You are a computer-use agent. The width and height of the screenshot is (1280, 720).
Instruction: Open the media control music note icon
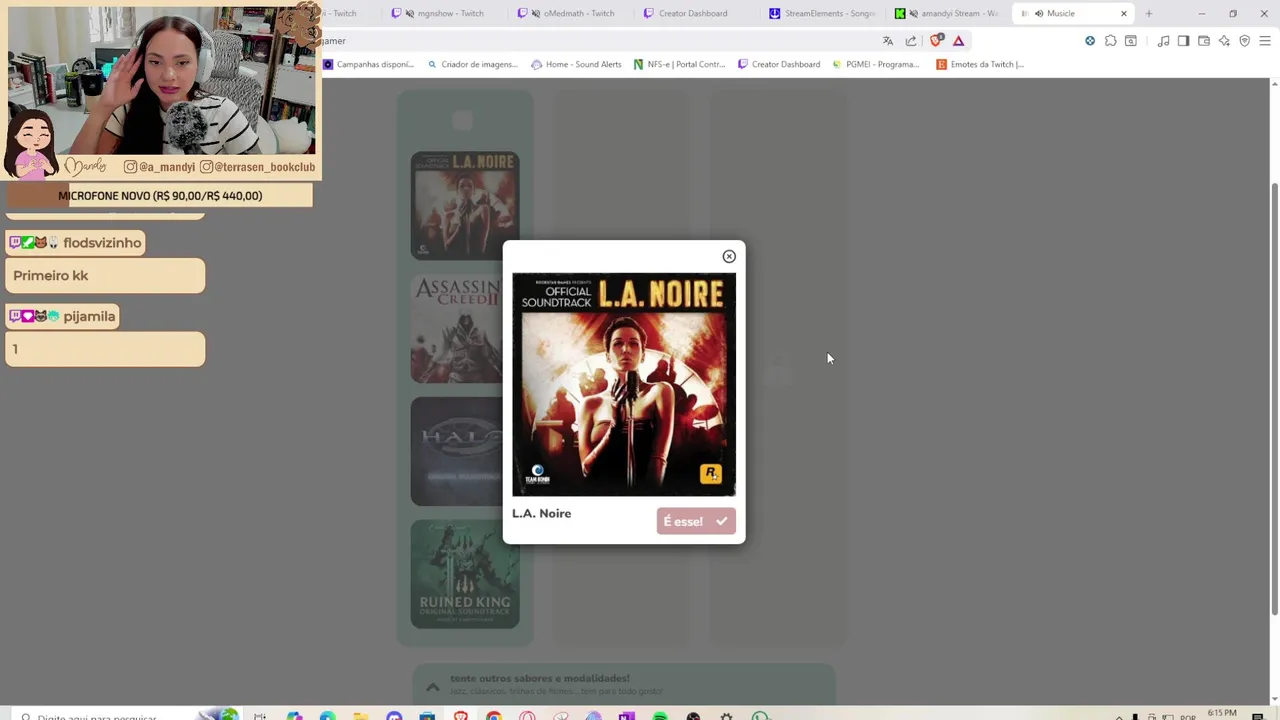[1163, 41]
